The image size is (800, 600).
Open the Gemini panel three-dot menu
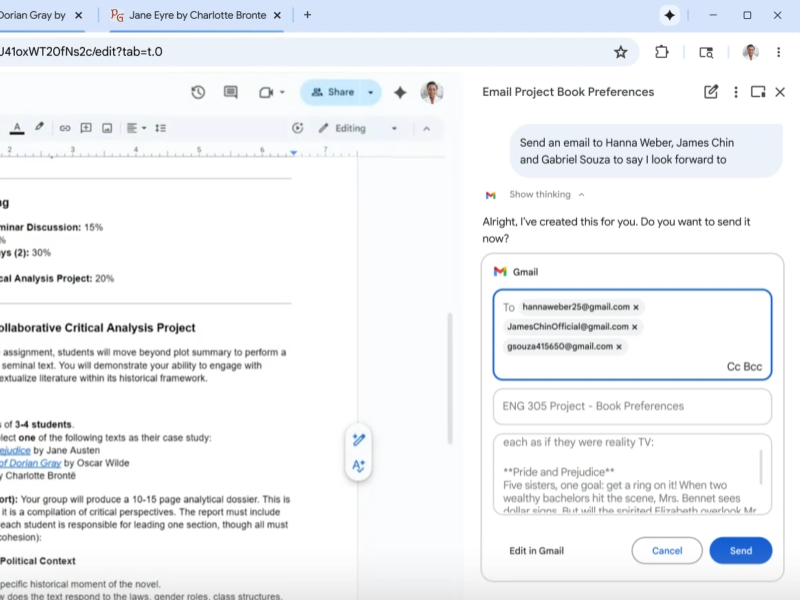coord(736,91)
